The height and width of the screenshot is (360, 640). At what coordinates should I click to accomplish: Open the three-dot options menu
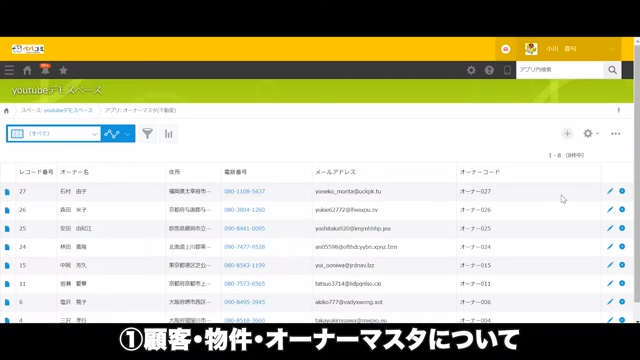click(x=616, y=133)
